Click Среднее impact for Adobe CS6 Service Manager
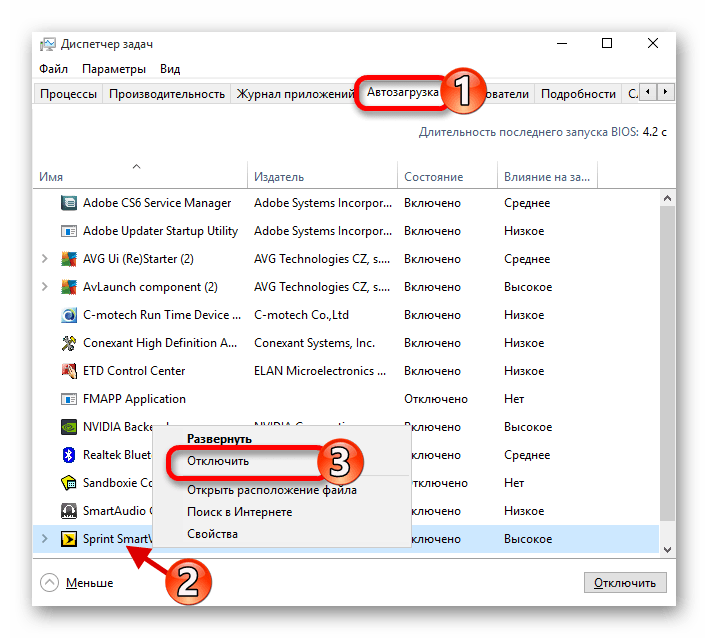The width and height of the screenshot is (708, 638). tap(527, 203)
